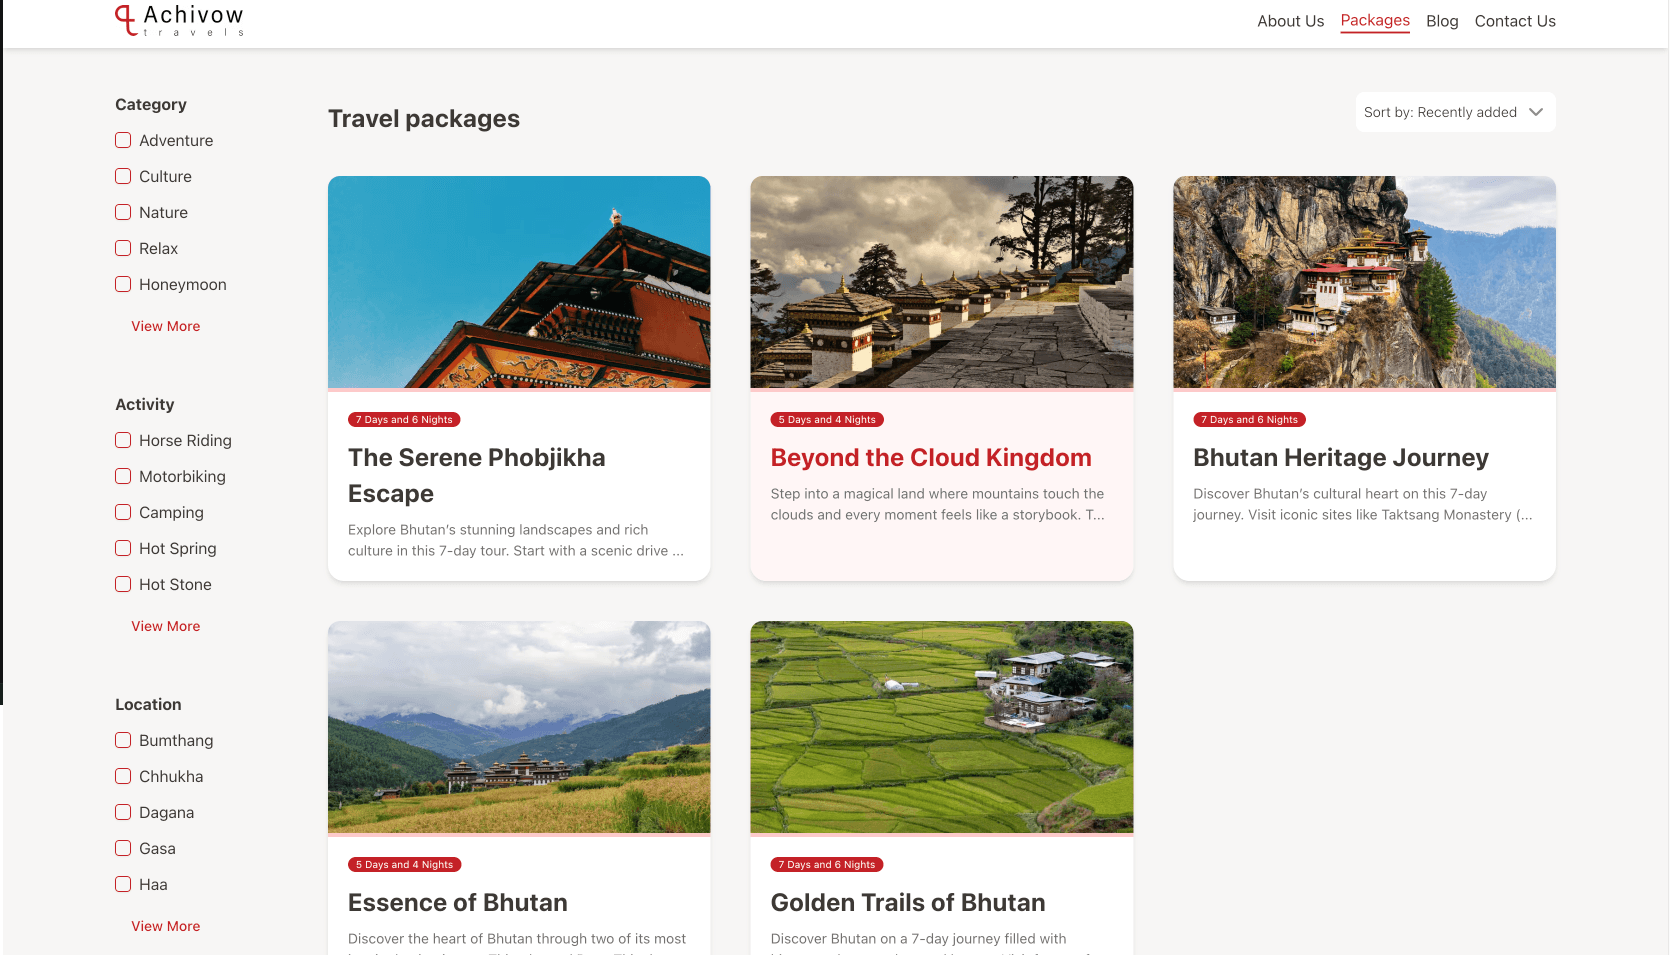Open the Blog menu item
Viewport: 1670px width, 955px height.
(x=1441, y=21)
